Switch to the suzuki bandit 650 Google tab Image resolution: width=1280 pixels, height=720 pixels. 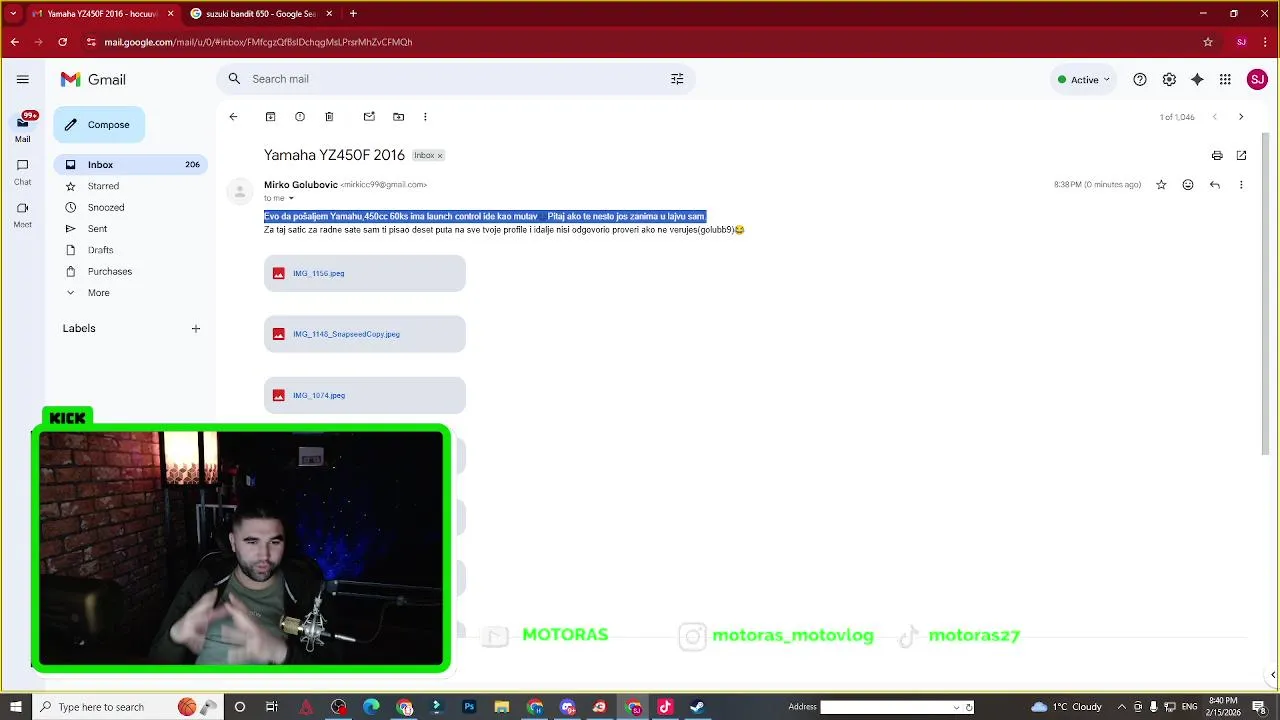[x=260, y=14]
